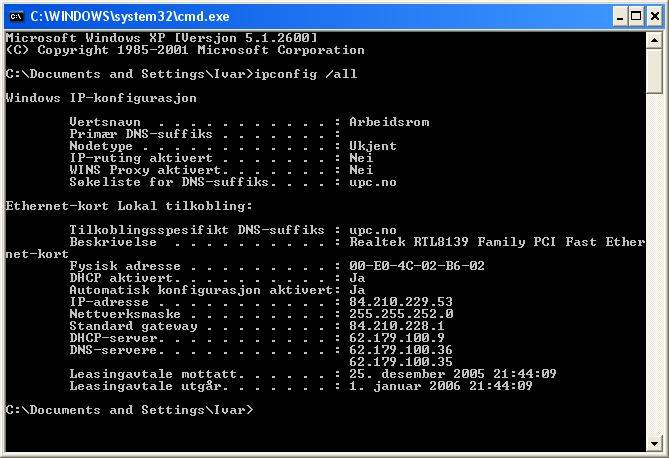
Task: Open the cmd.exe system menu icon
Action: pyautogui.click(x=16, y=17)
